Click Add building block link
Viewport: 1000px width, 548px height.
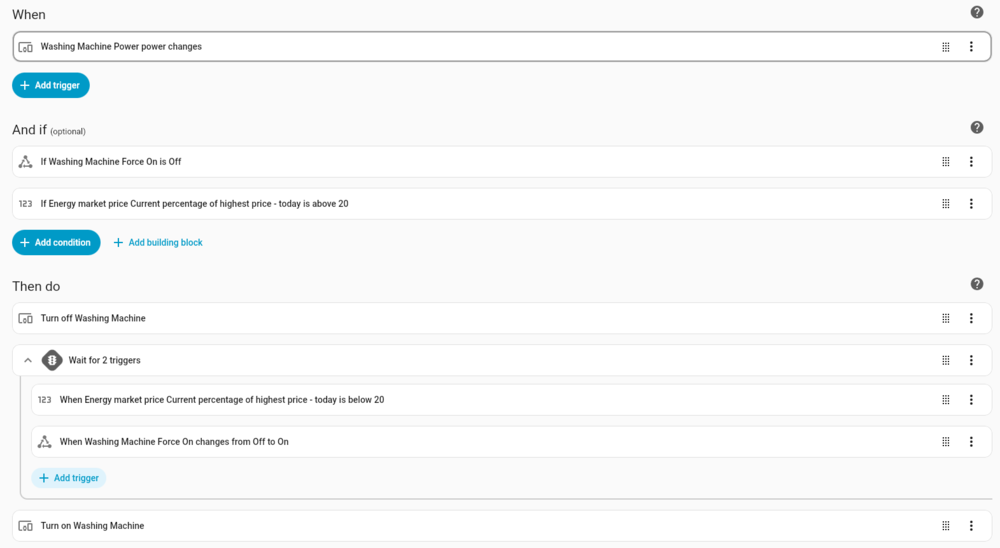(158, 243)
